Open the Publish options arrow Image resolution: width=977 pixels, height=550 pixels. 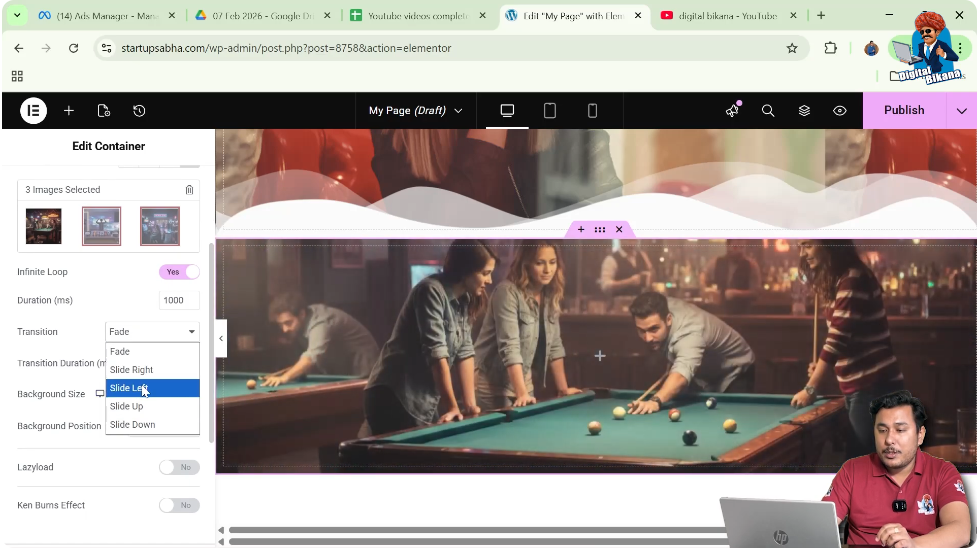tap(962, 111)
